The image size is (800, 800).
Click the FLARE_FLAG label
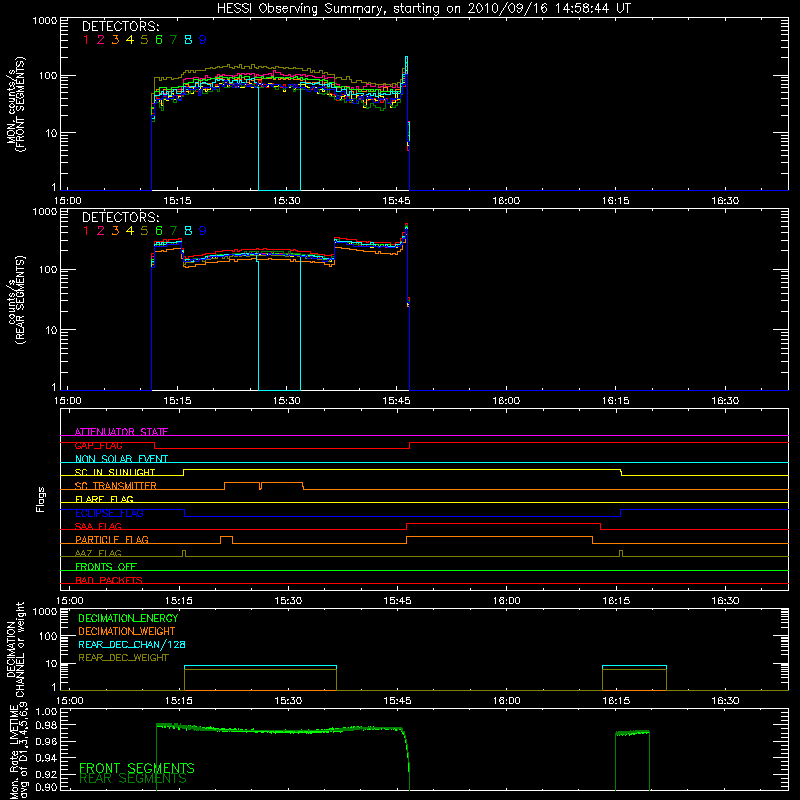pos(104,499)
